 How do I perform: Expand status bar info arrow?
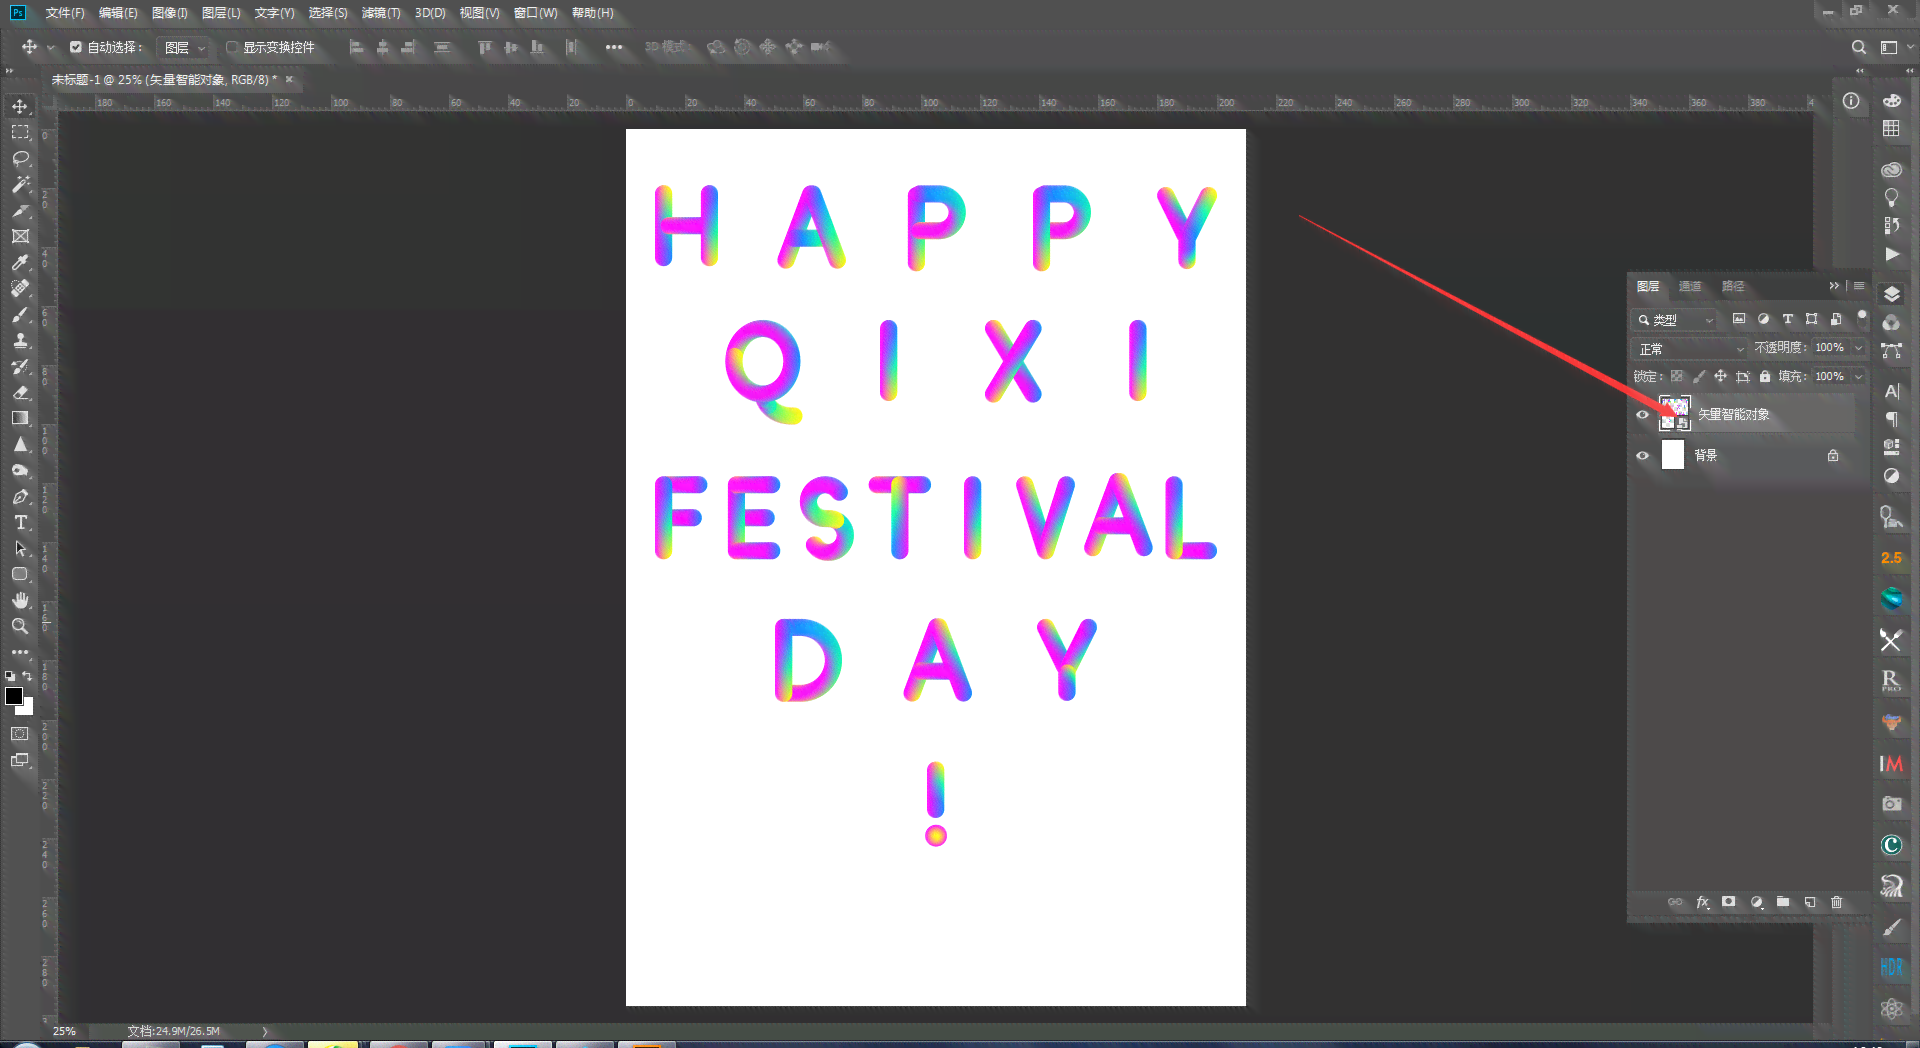[x=265, y=1031]
